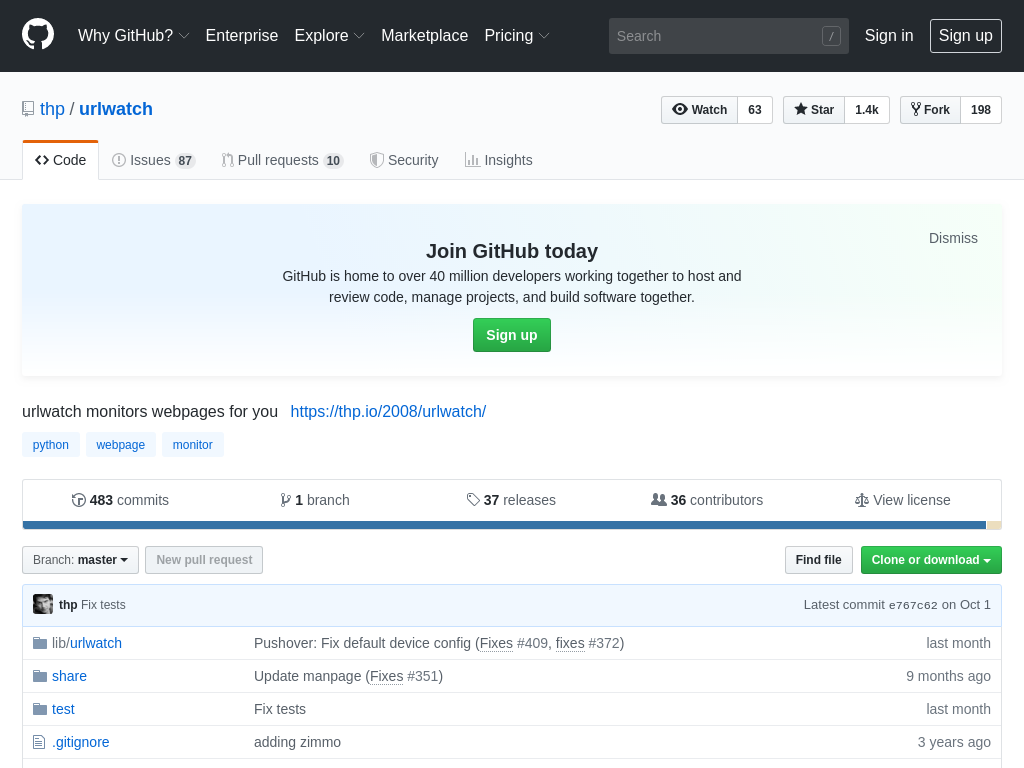Fork the urlwatch repository
1024x768 pixels.
(x=930, y=110)
